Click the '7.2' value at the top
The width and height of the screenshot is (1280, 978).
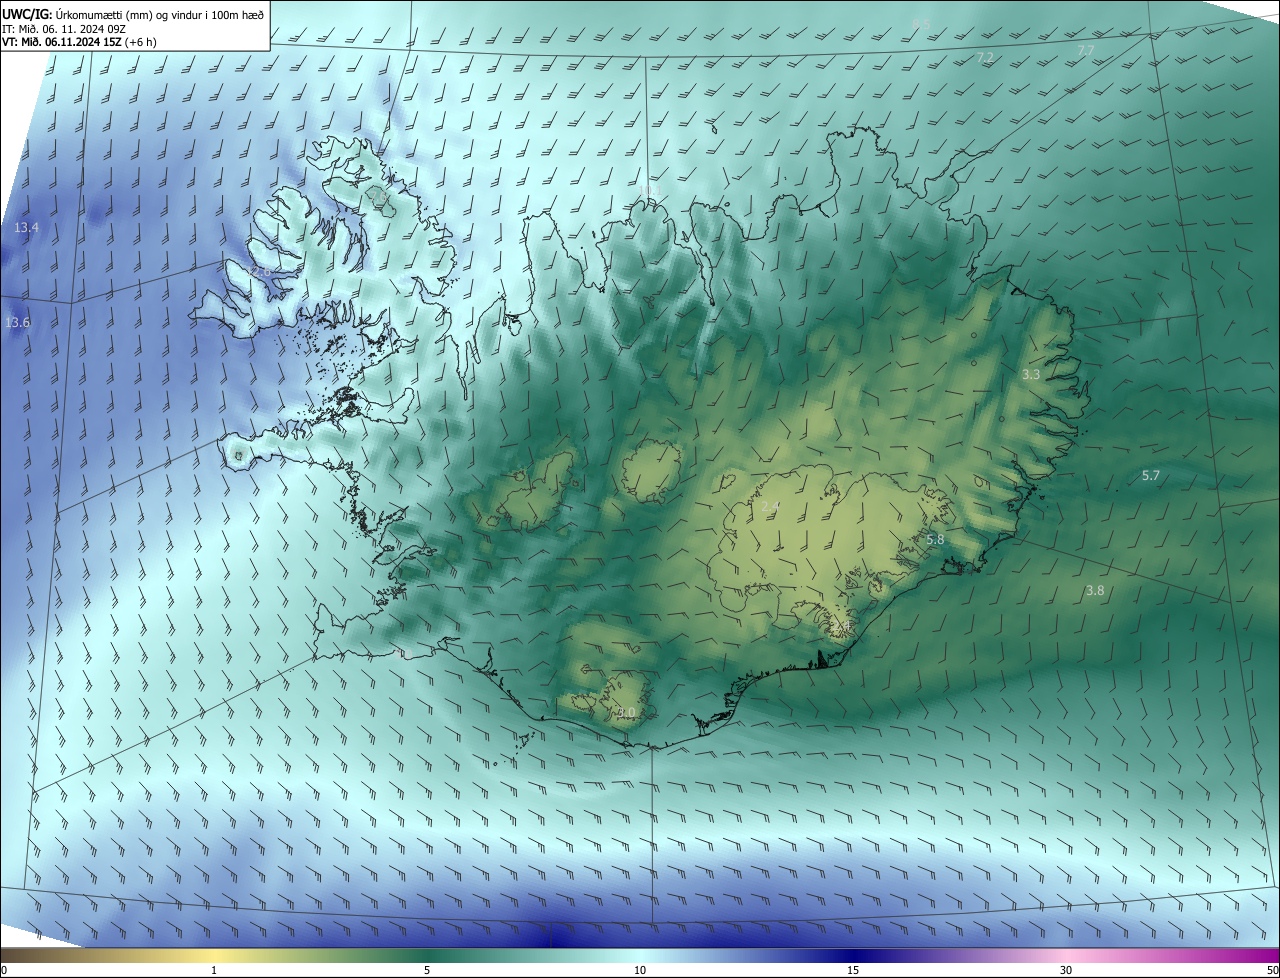(x=985, y=58)
